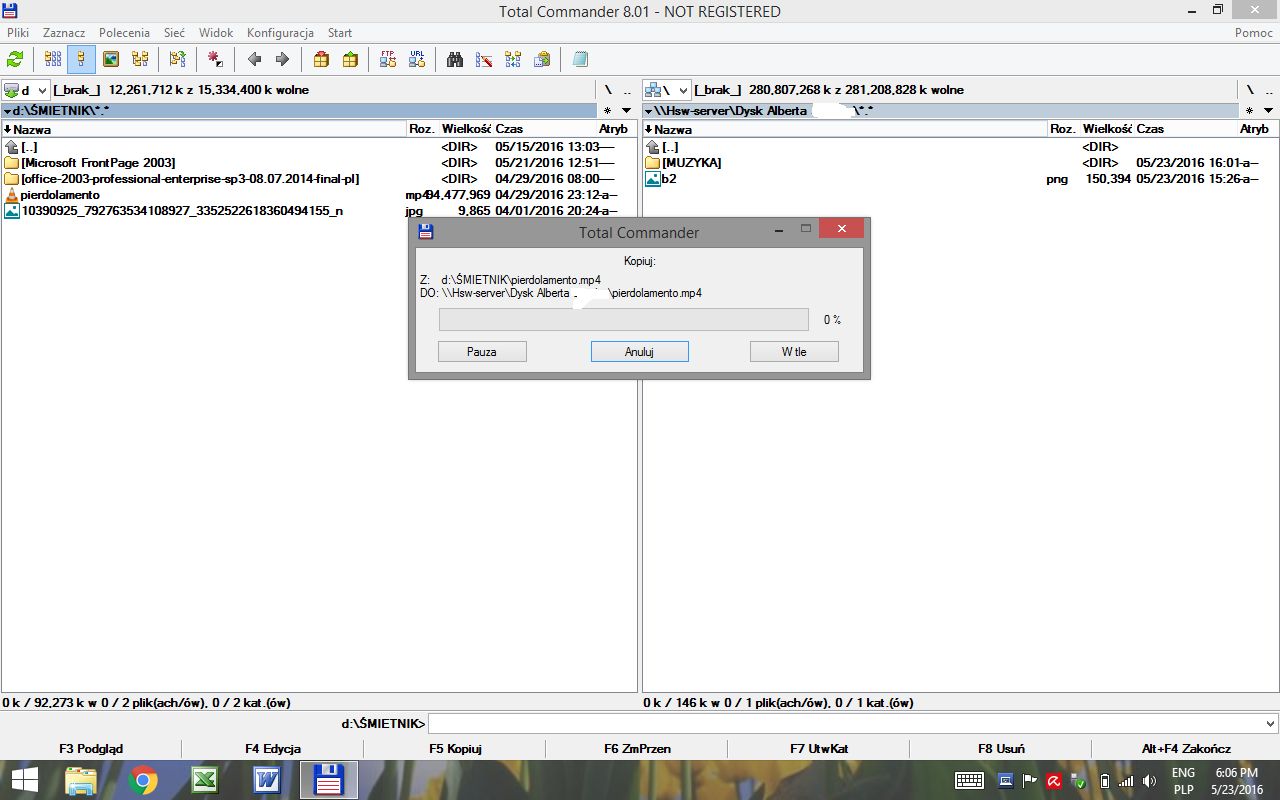Viewport: 1280px width, 800px height.
Task: Go to parent directory in the left panel
Action: (x=627, y=90)
